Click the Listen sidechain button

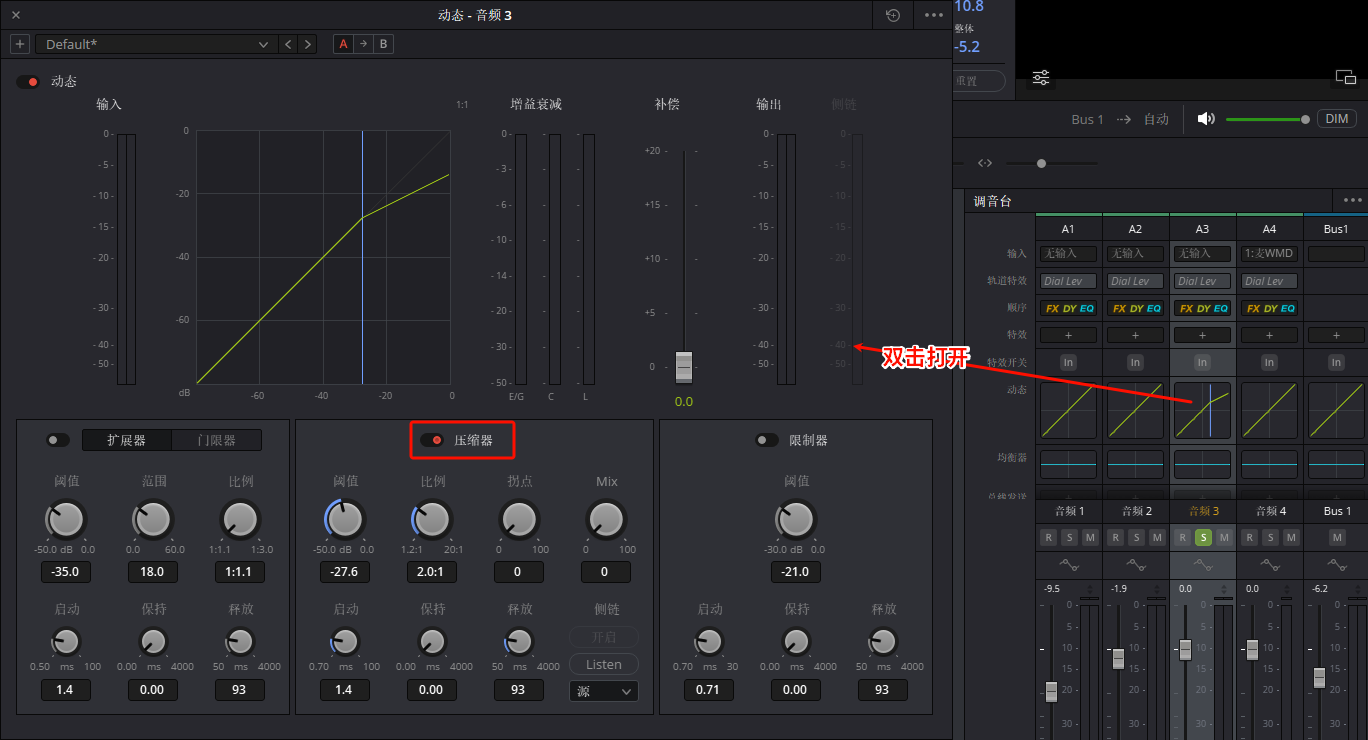click(x=604, y=664)
